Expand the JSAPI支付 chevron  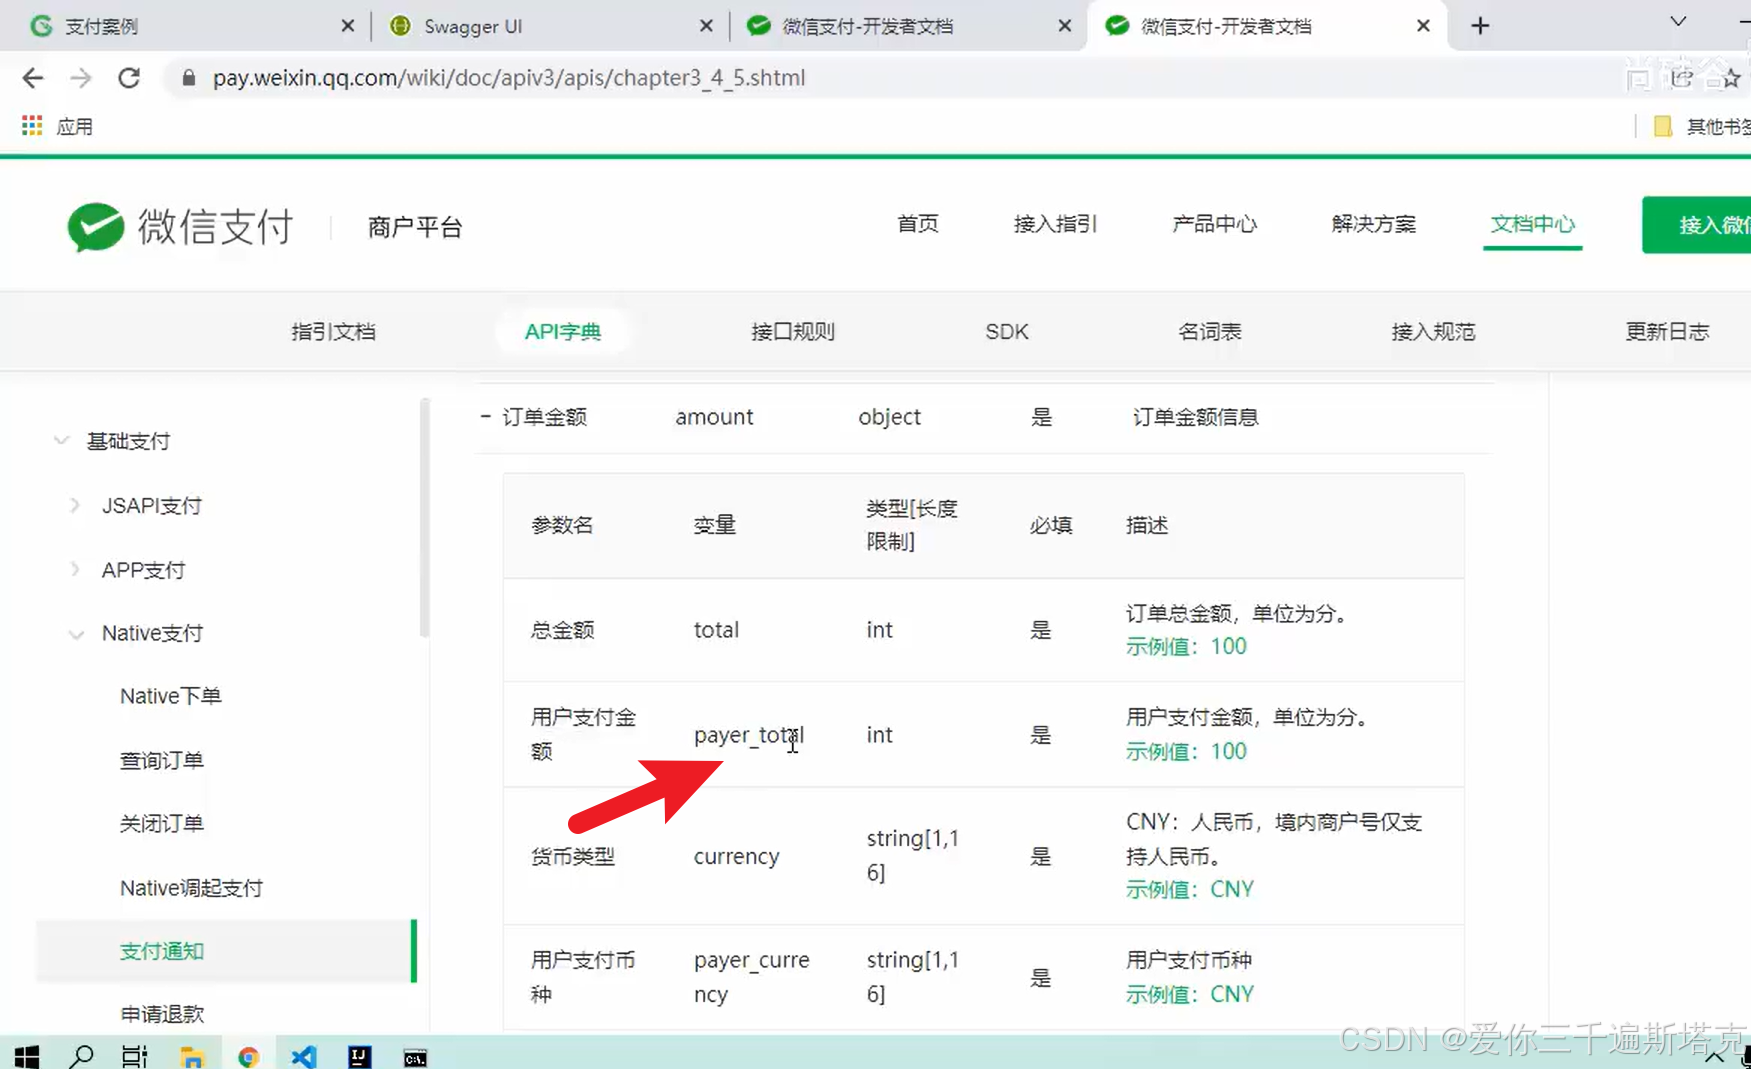(x=75, y=505)
